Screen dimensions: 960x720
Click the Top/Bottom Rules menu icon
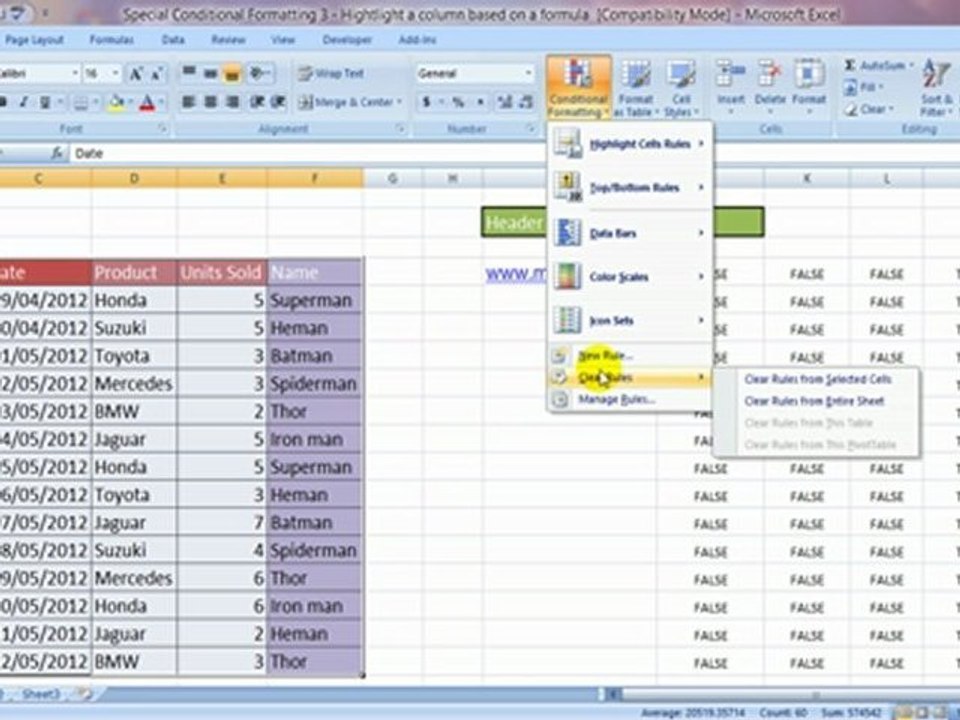tap(568, 187)
